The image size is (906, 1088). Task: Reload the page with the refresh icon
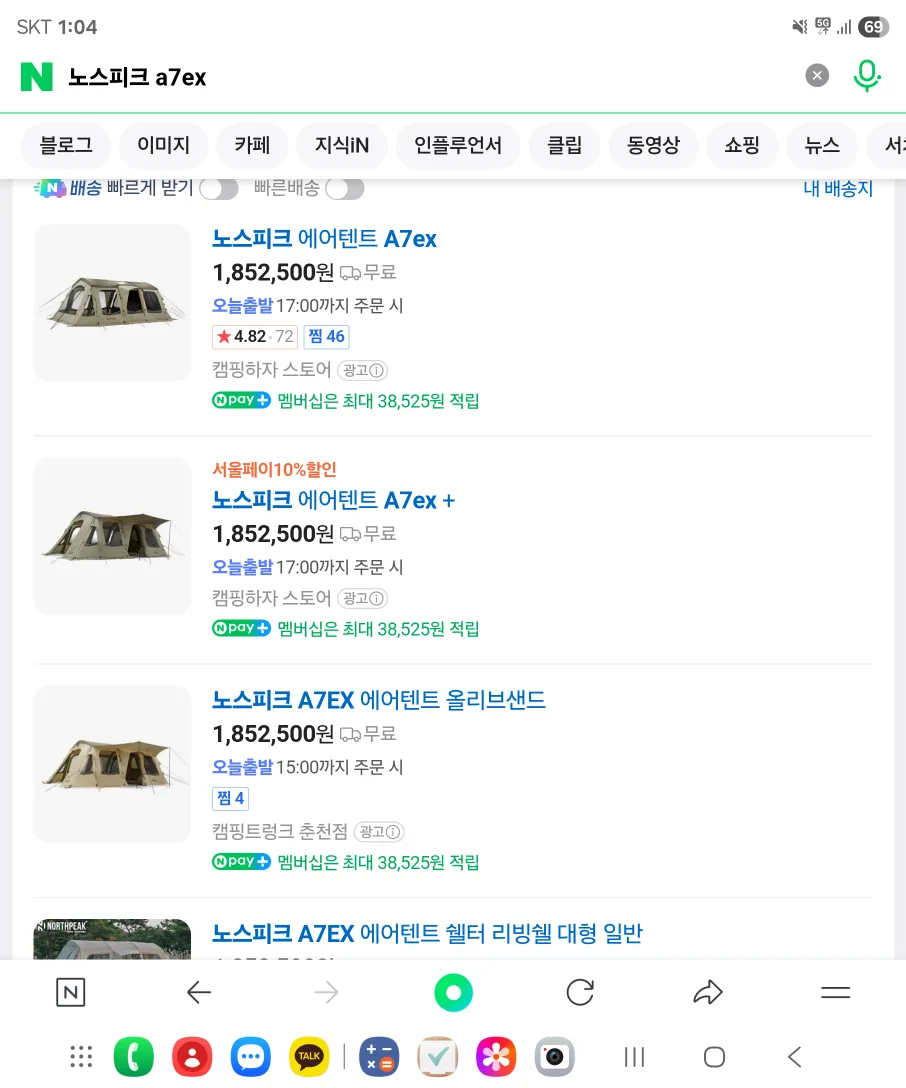click(580, 993)
